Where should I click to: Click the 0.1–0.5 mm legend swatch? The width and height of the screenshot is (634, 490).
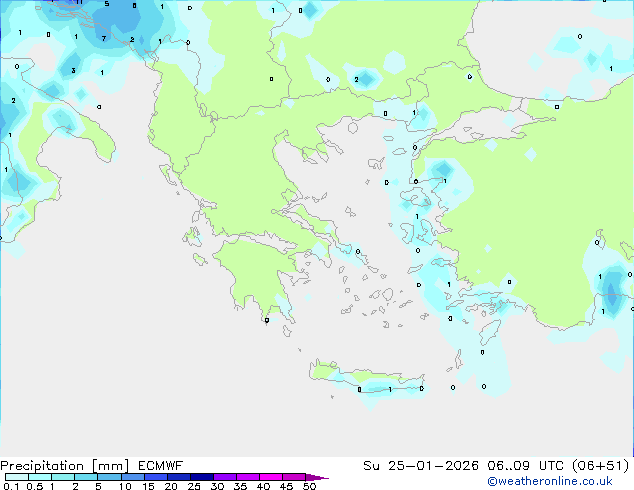pyautogui.click(x=17, y=477)
